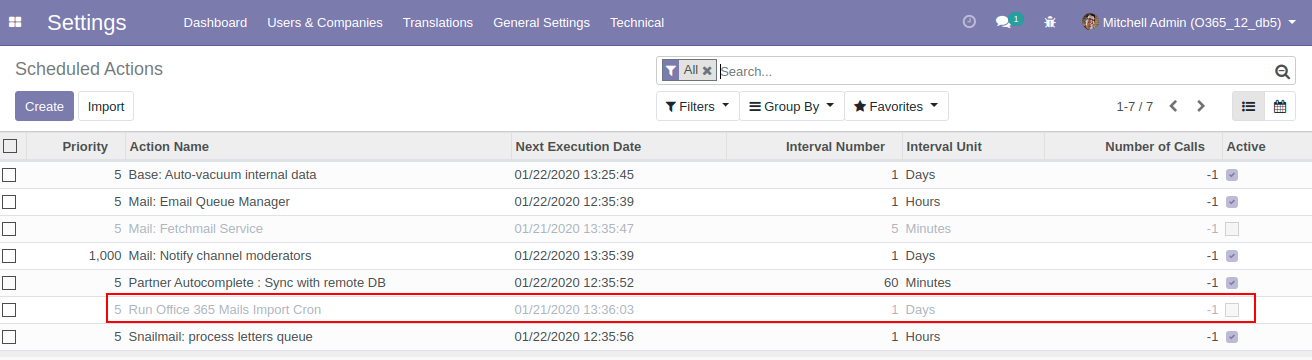Open the apps grid menu icon
The image size is (1312, 360).
(x=13, y=22)
